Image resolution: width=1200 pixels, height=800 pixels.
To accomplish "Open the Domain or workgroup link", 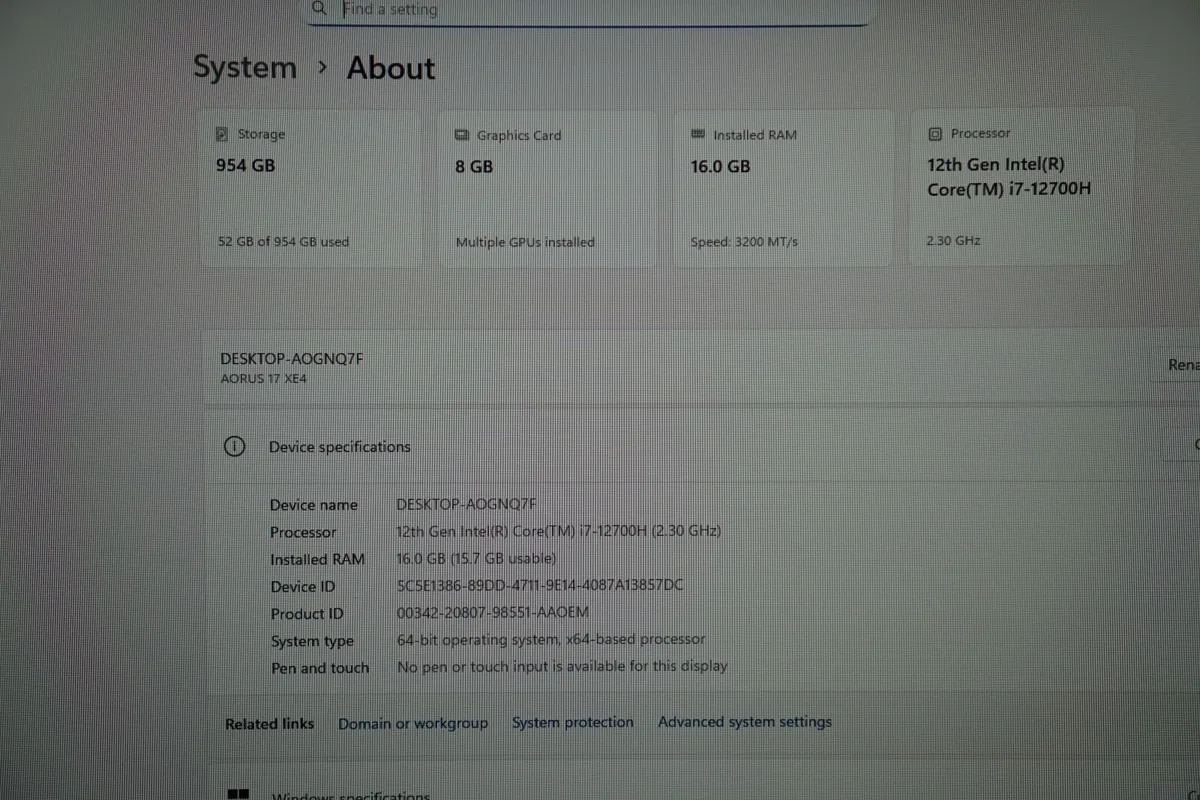I will (x=413, y=723).
